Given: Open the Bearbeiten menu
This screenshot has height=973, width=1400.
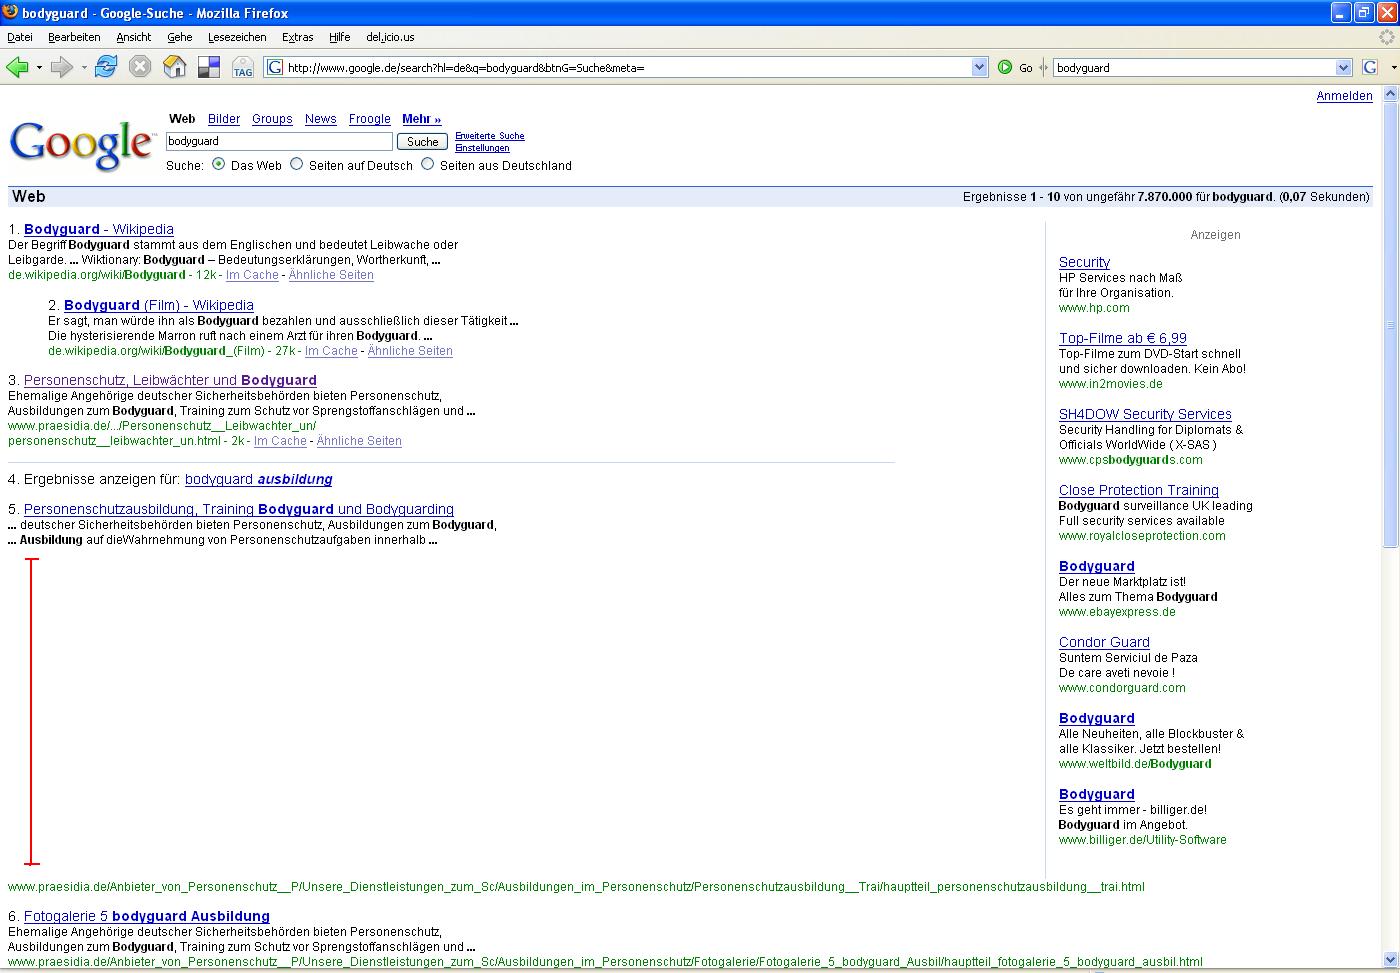Looking at the screenshot, I should (x=74, y=37).
